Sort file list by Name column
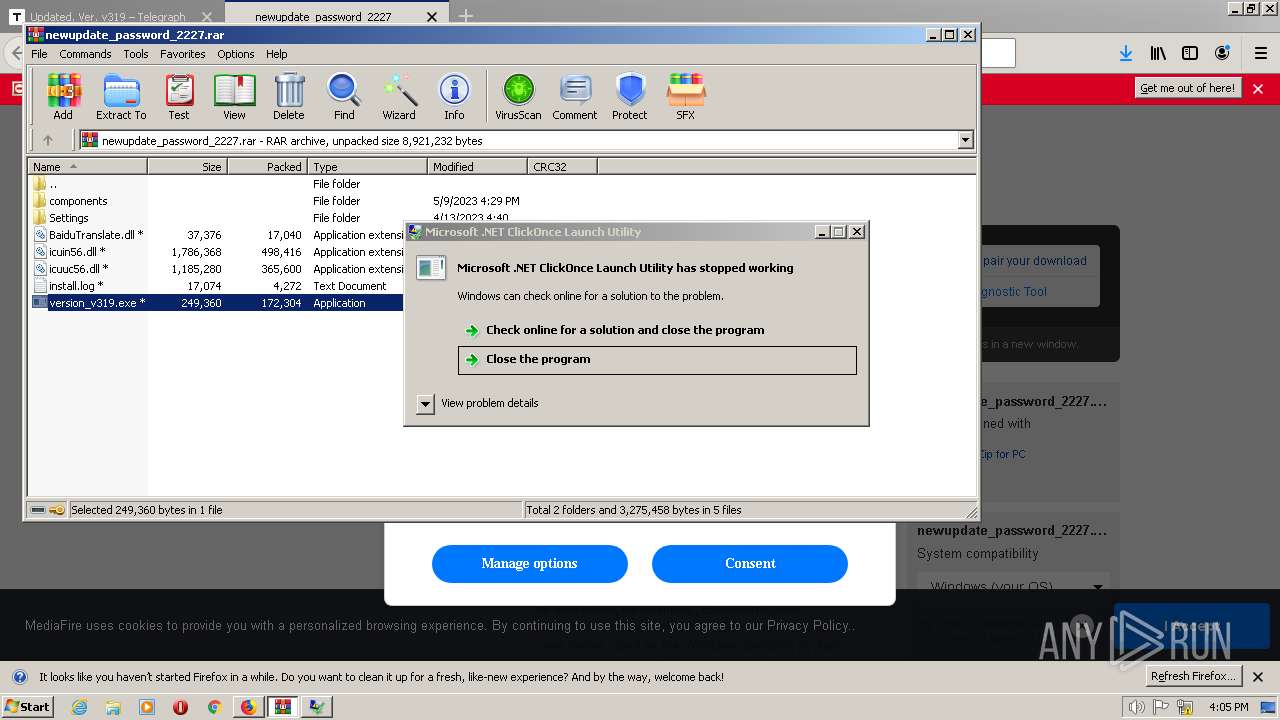 (x=88, y=167)
